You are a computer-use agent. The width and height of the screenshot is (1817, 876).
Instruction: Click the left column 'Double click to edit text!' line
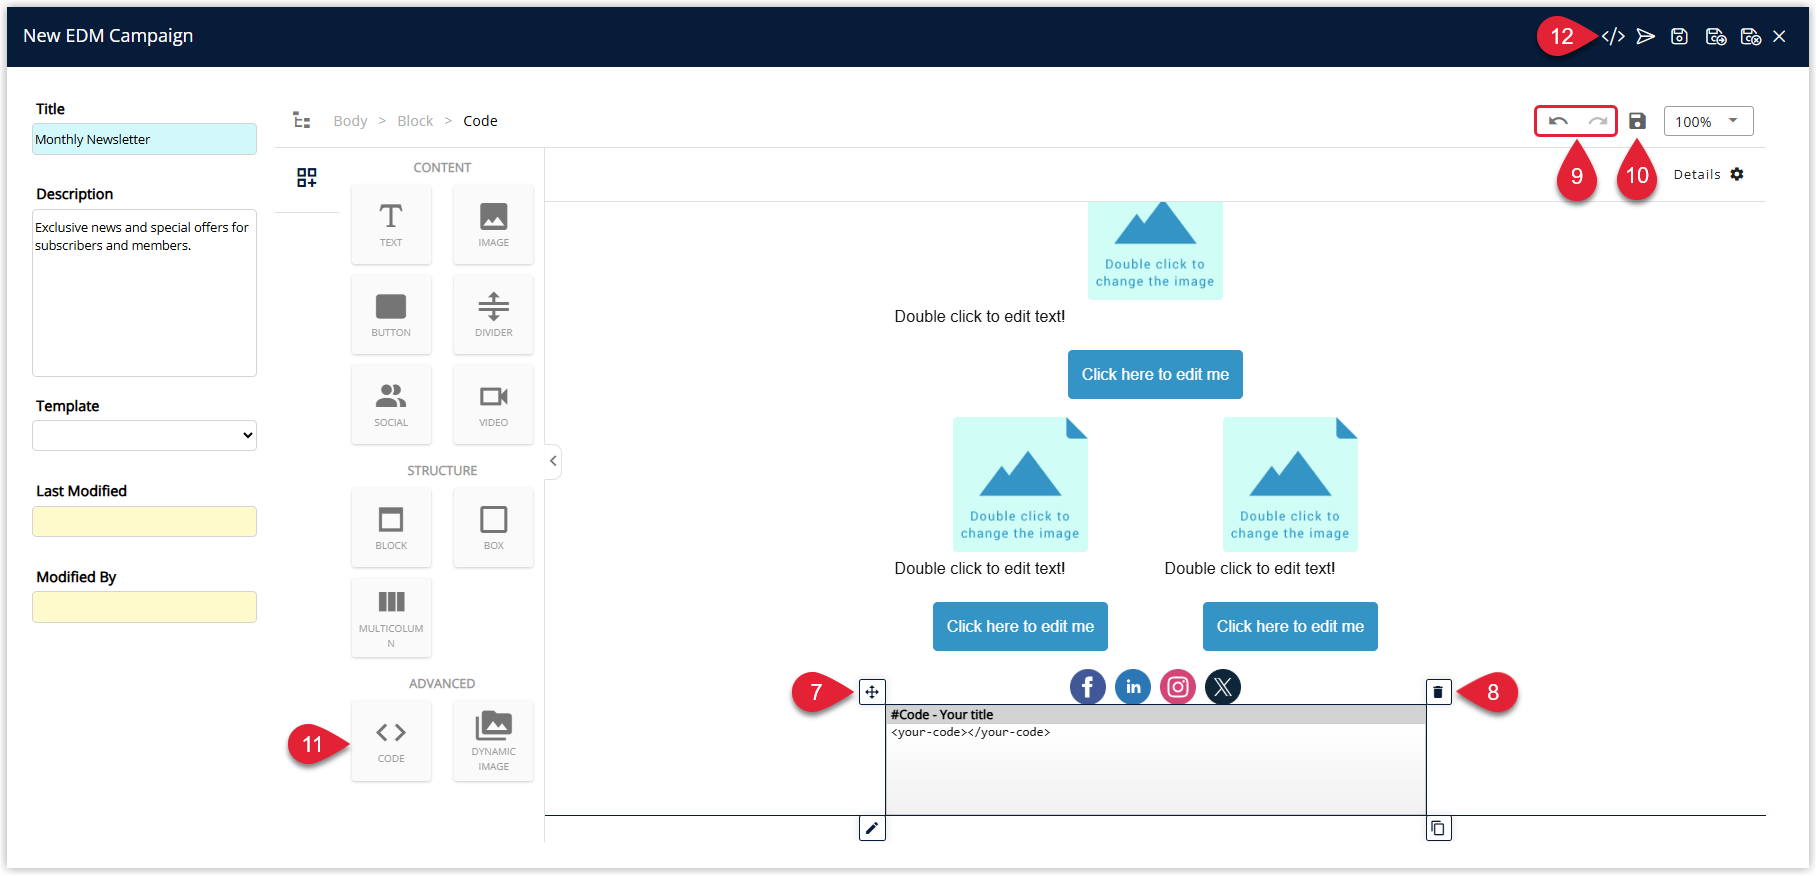point(980,568)
